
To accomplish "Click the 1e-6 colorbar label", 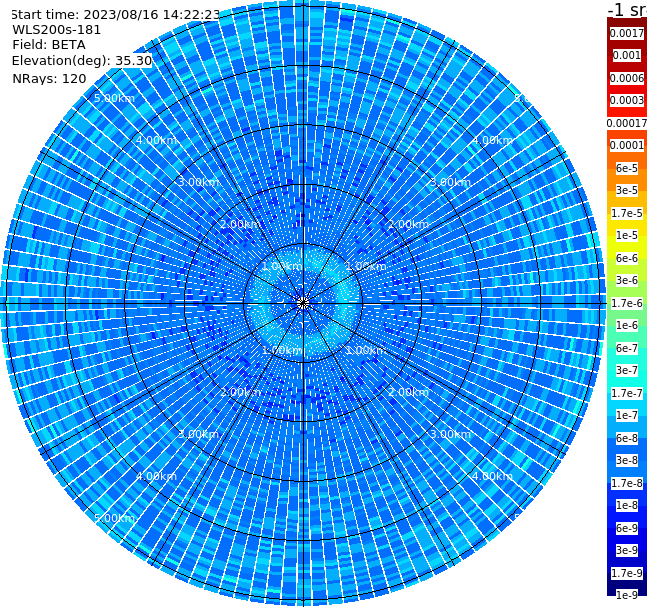I will (627, 325).
